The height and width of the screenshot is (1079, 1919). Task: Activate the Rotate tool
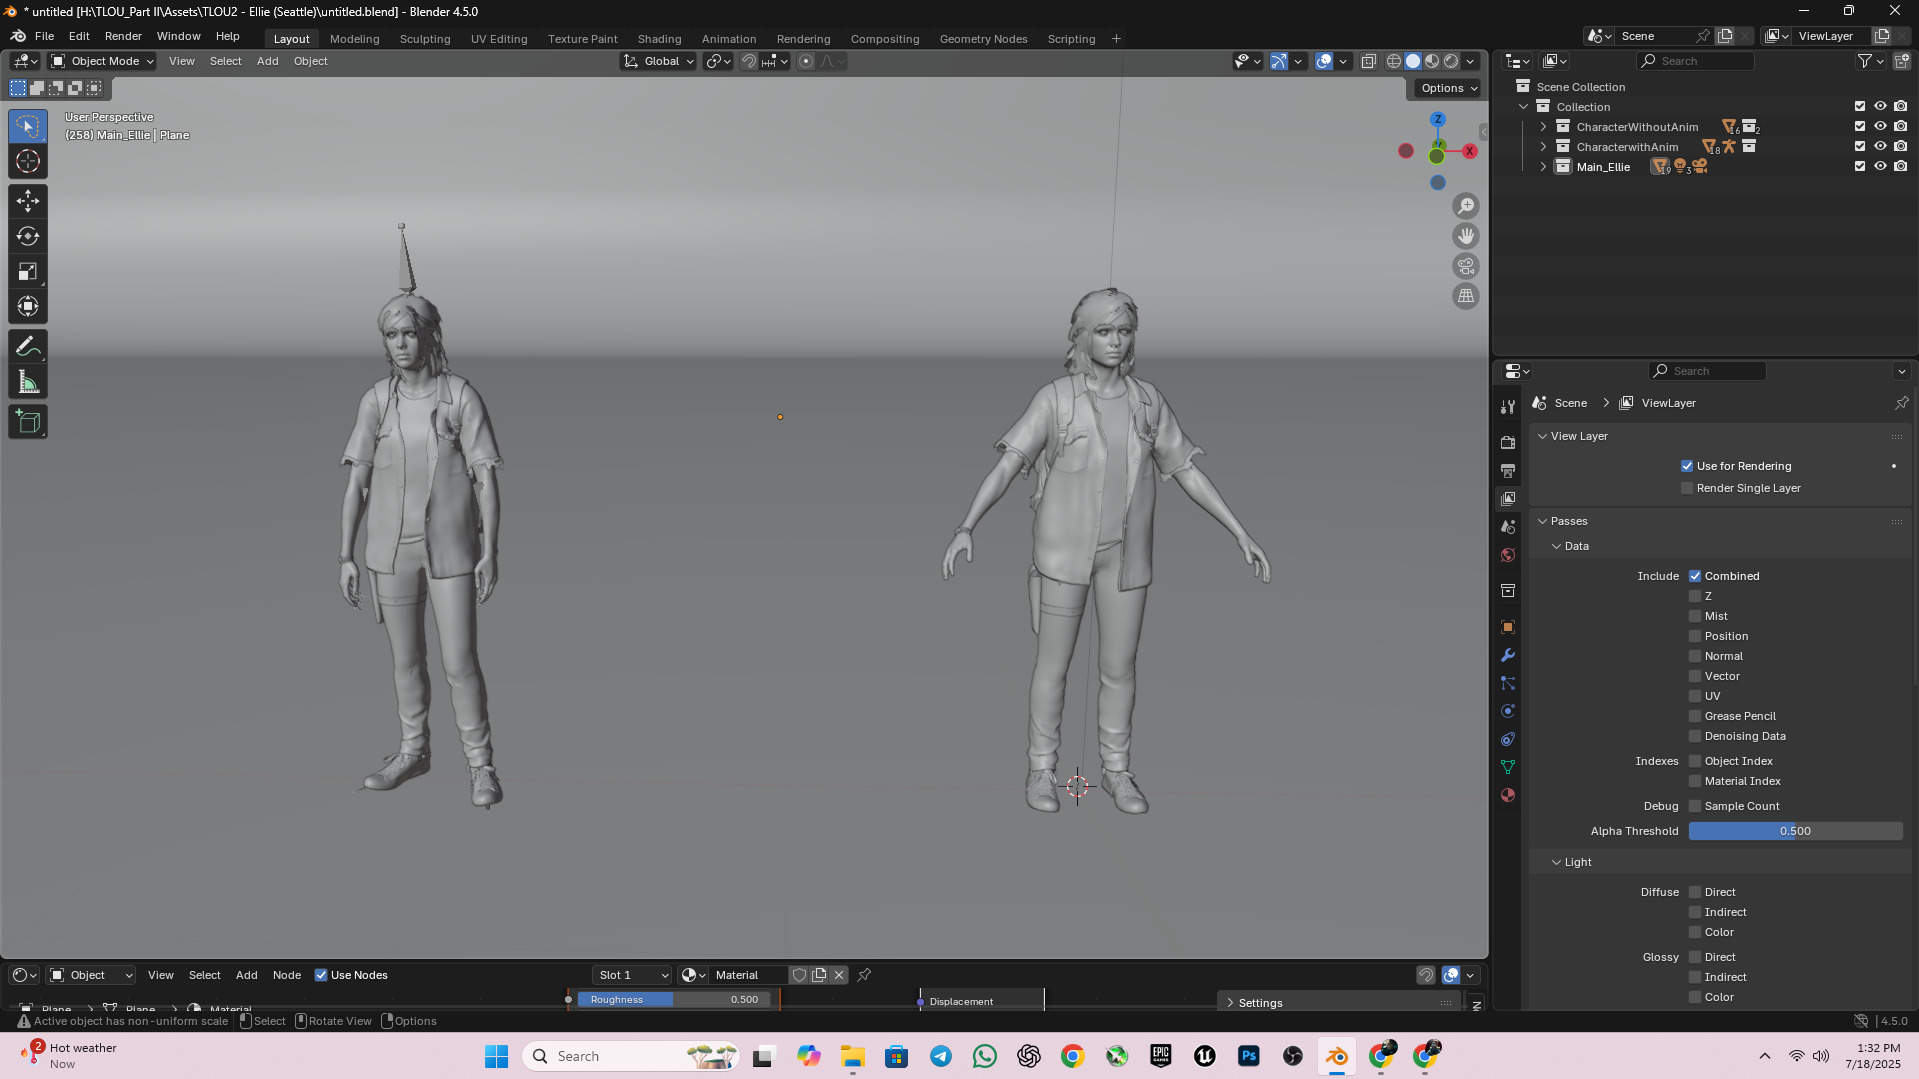coord(28,236)
